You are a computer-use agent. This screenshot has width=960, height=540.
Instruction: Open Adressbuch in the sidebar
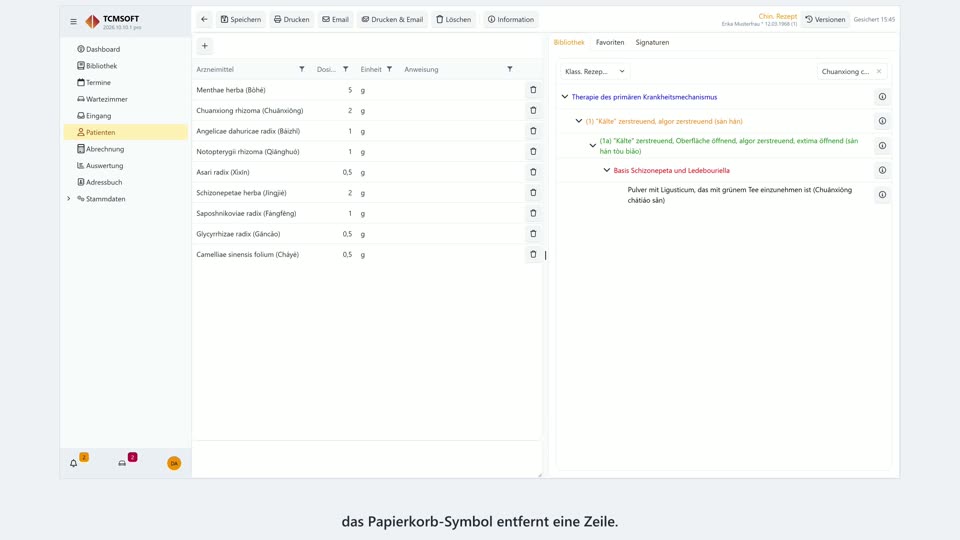coord(126,182)
